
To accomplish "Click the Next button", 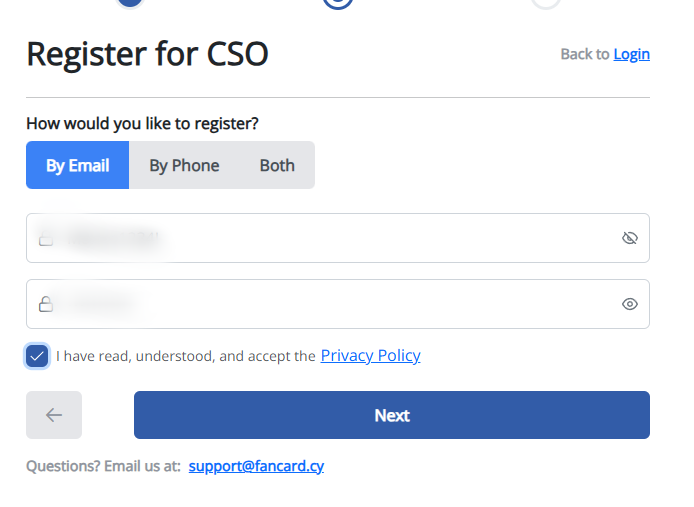I will [x=392, y=415].
